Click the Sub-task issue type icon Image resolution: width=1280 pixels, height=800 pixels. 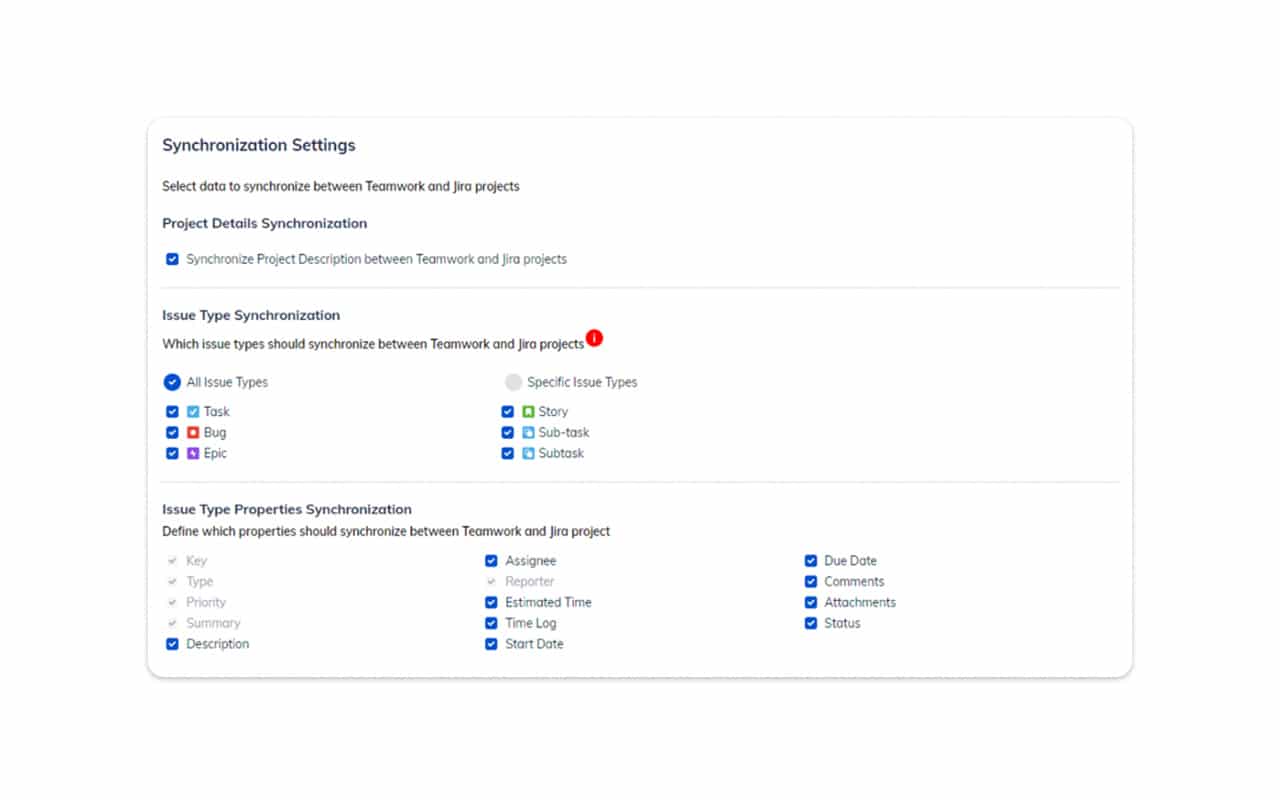pos(527,432)
